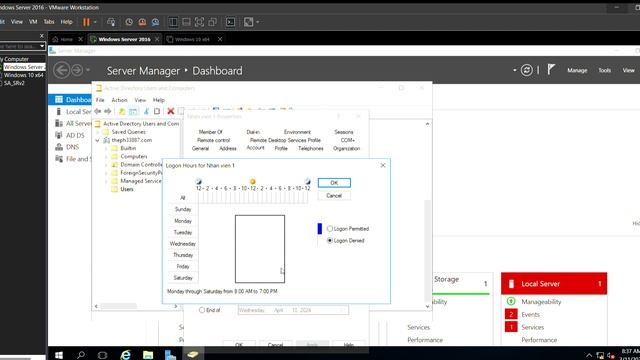The image size is (640, 360).
Task: Click the ADUC tree horizontal scrollbar thumb
Action: tap(118, 306)
